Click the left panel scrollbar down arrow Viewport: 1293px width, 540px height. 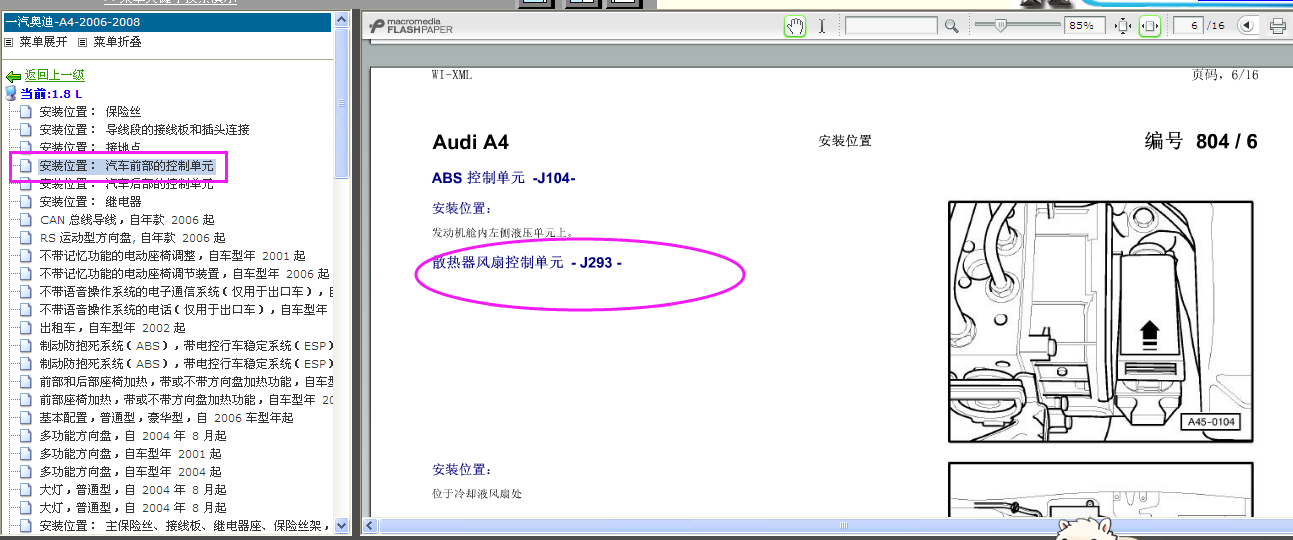click(341, 525)
